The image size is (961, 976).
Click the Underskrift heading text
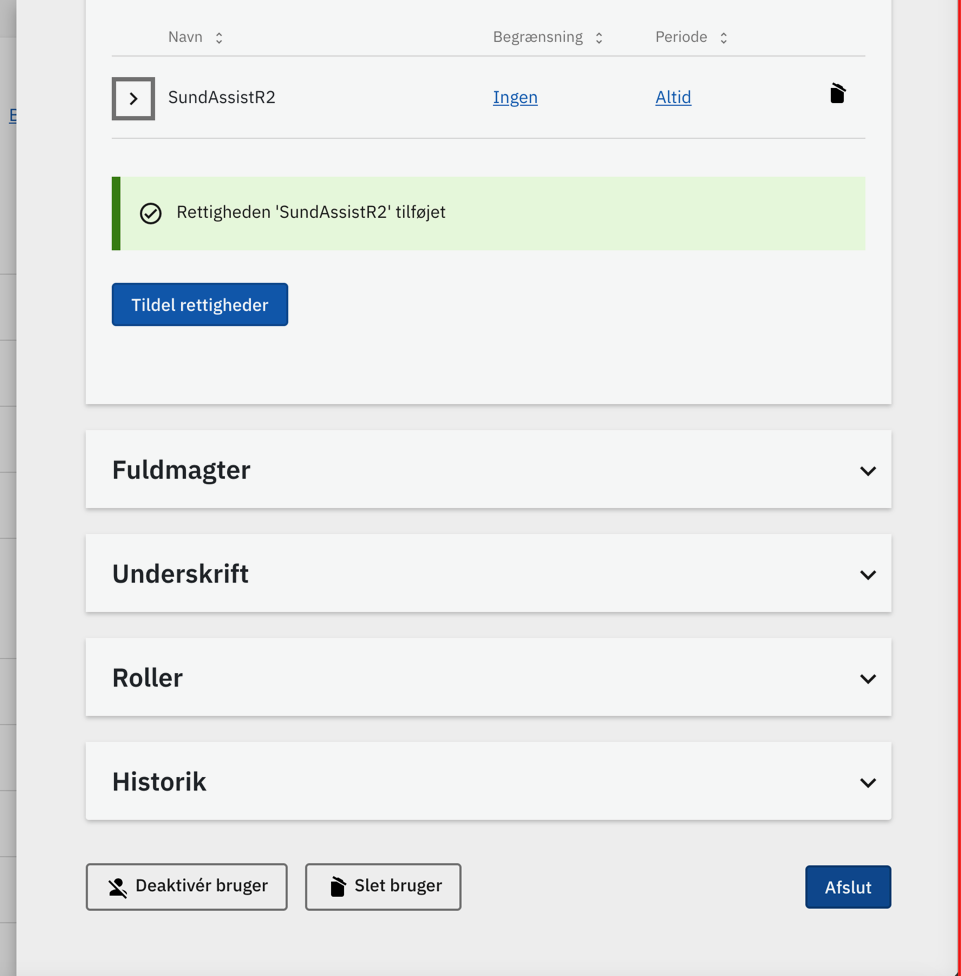pyautogui.click(x=180, y=574)
